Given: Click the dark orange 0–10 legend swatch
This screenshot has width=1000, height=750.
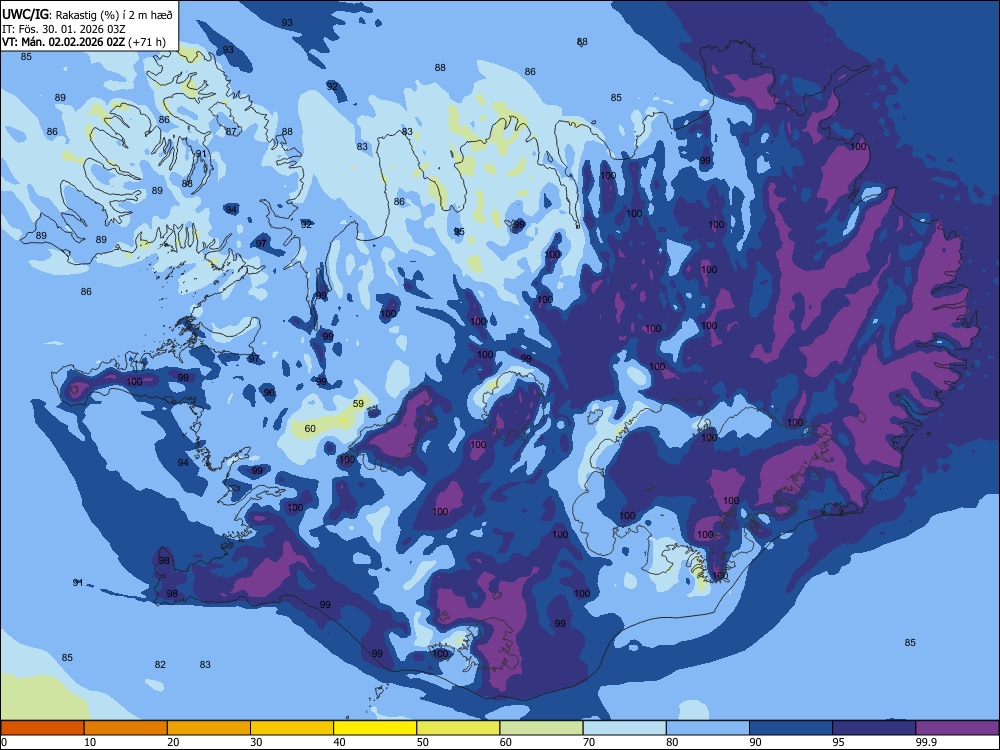Looking at the screenshot, I should (42, 728).
